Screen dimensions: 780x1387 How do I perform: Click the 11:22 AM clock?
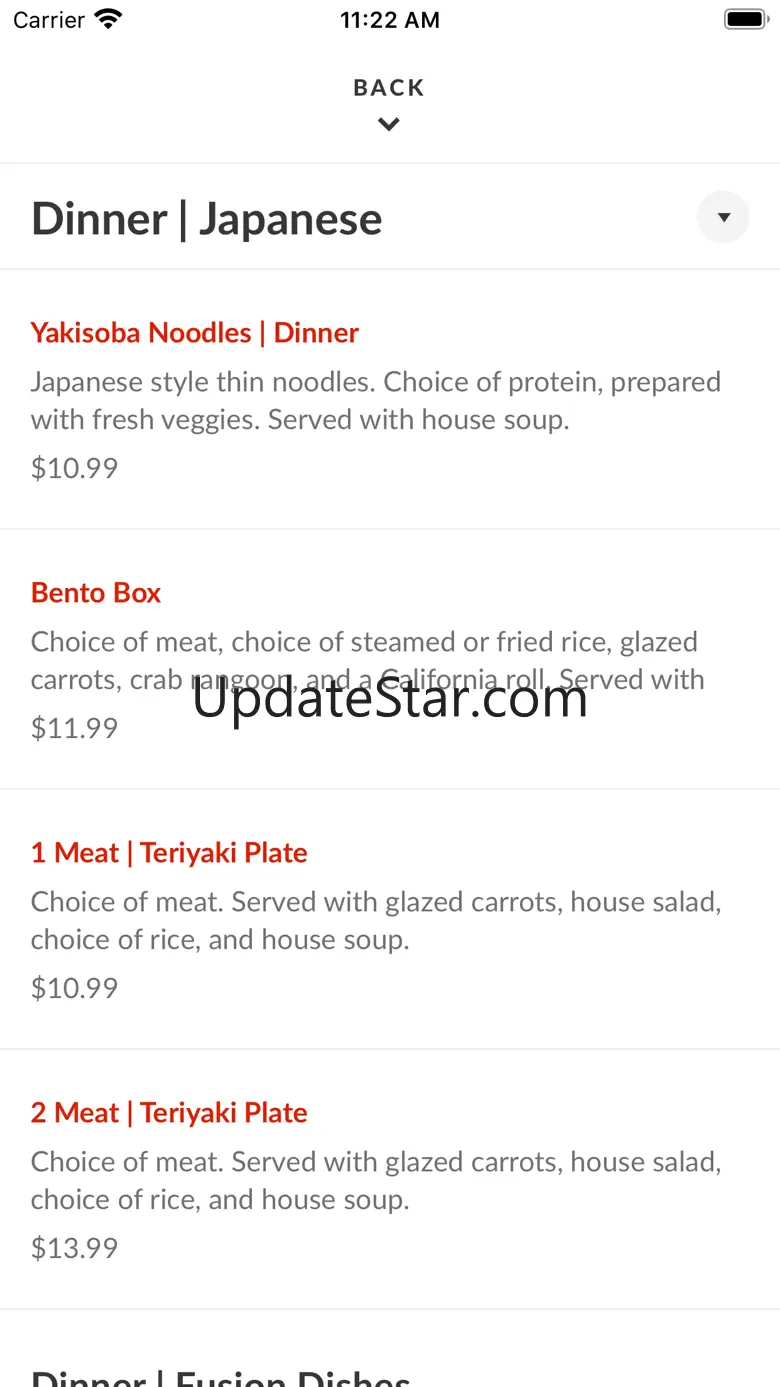click(x=389, y=20)
